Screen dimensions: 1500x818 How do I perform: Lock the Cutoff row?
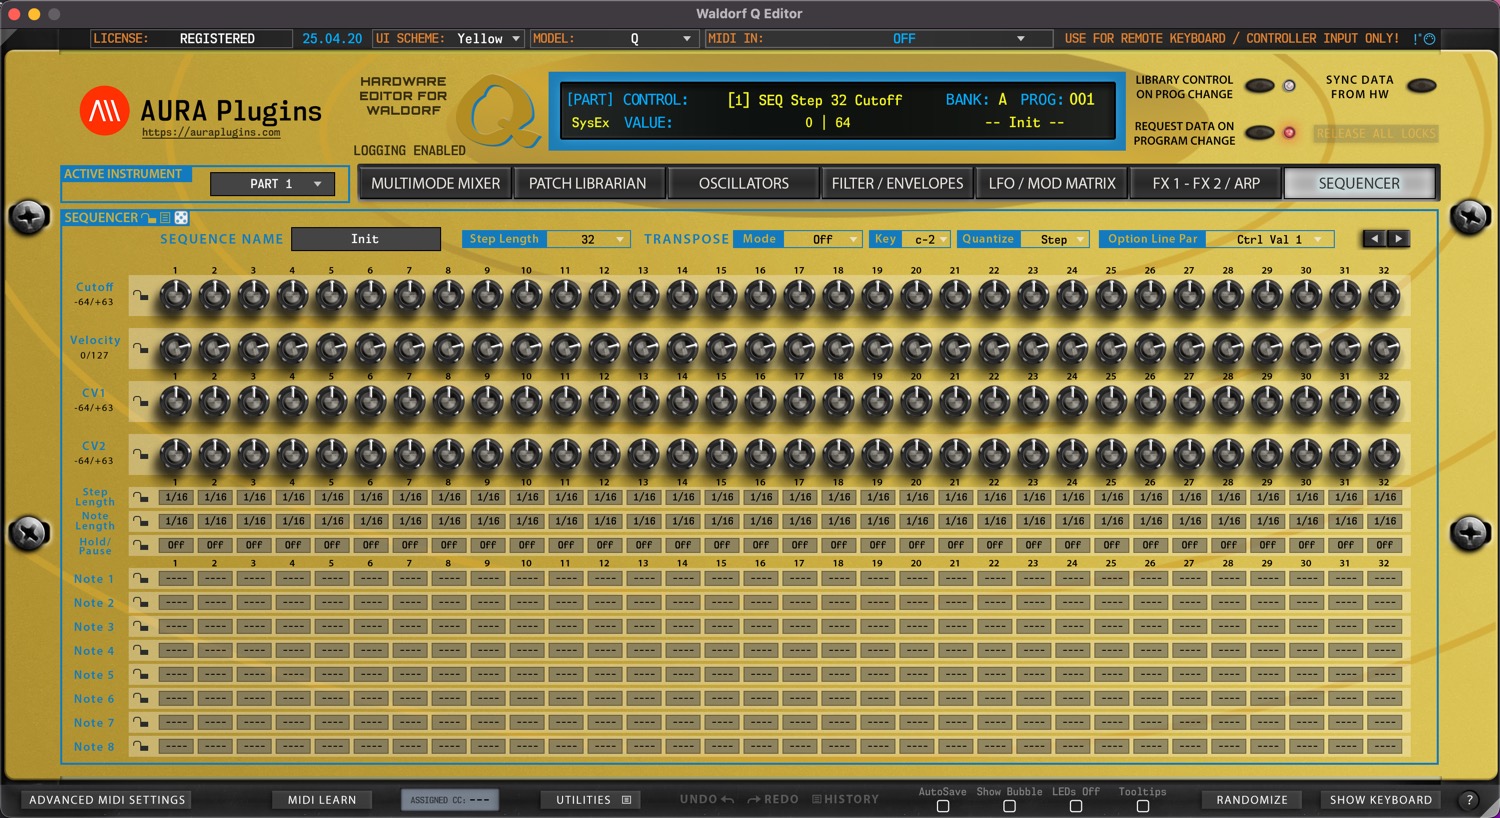click(x=141, y=296)
